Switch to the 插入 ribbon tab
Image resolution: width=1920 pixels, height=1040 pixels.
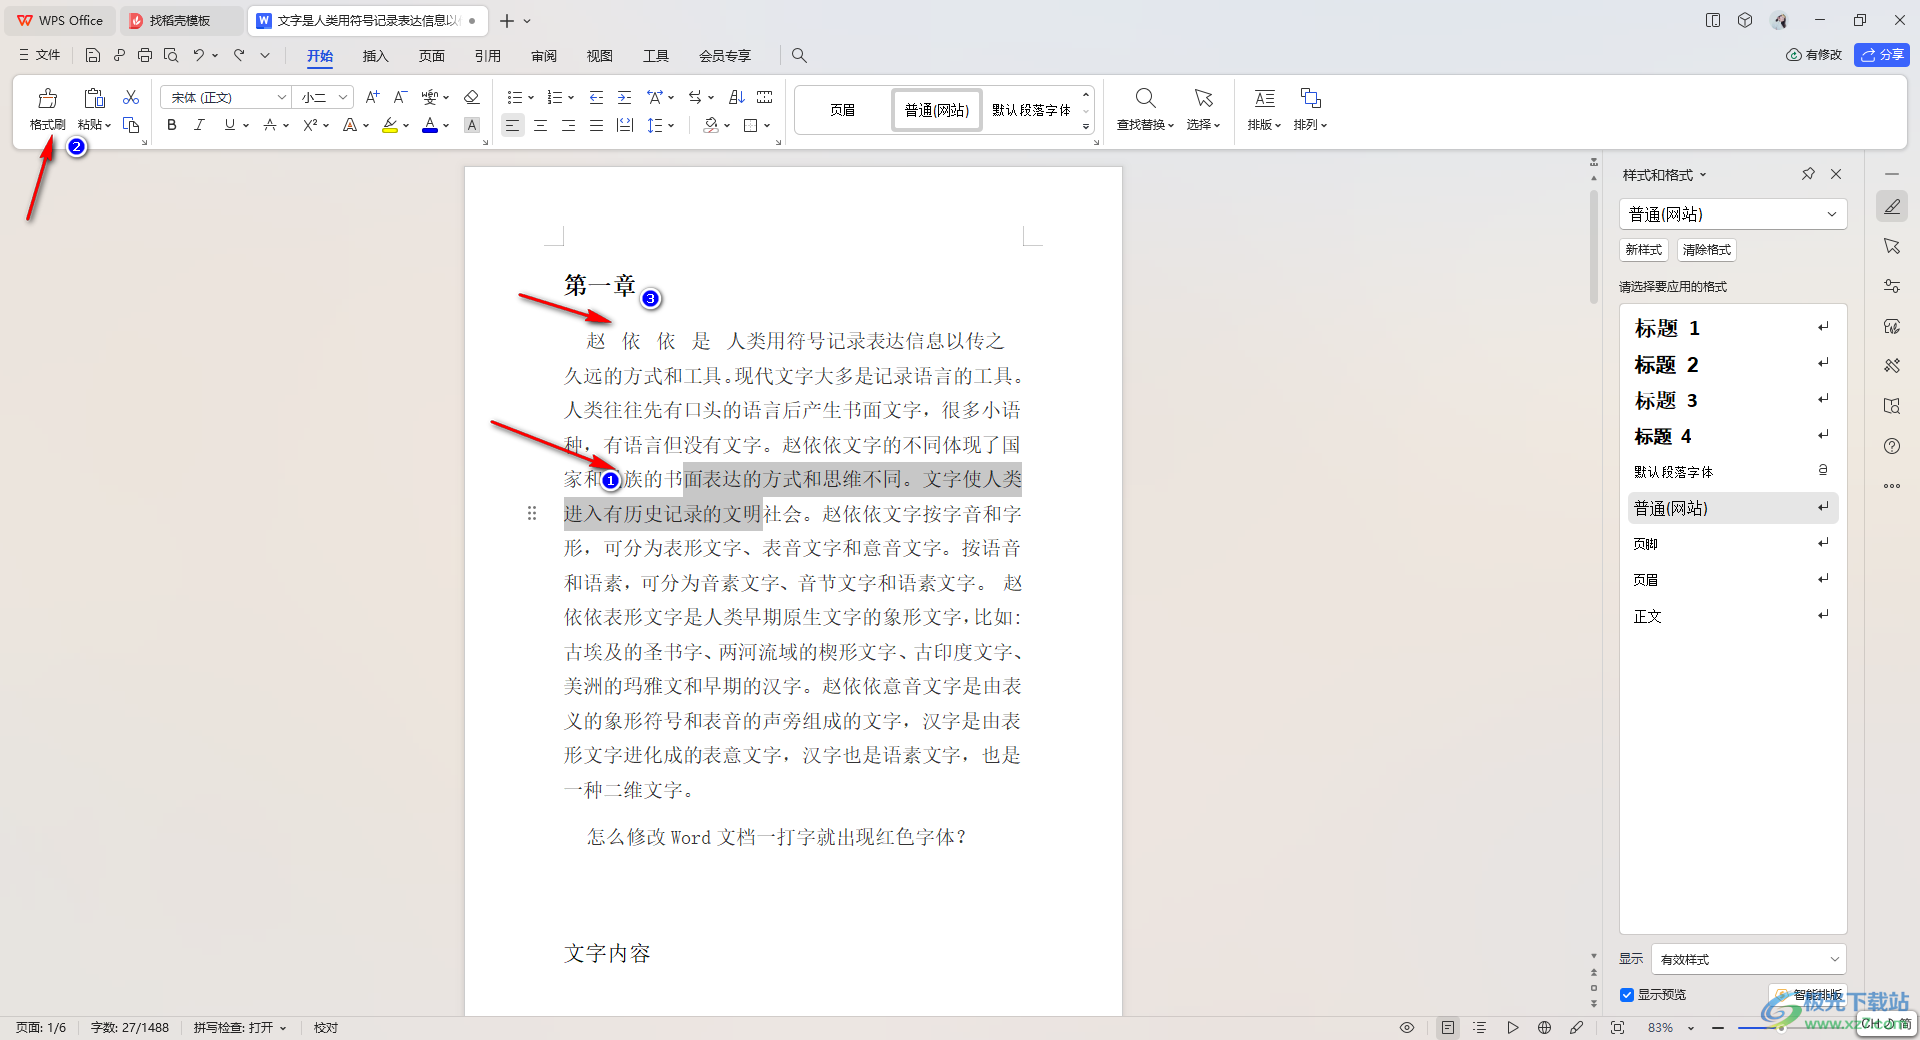coord(375,56)
